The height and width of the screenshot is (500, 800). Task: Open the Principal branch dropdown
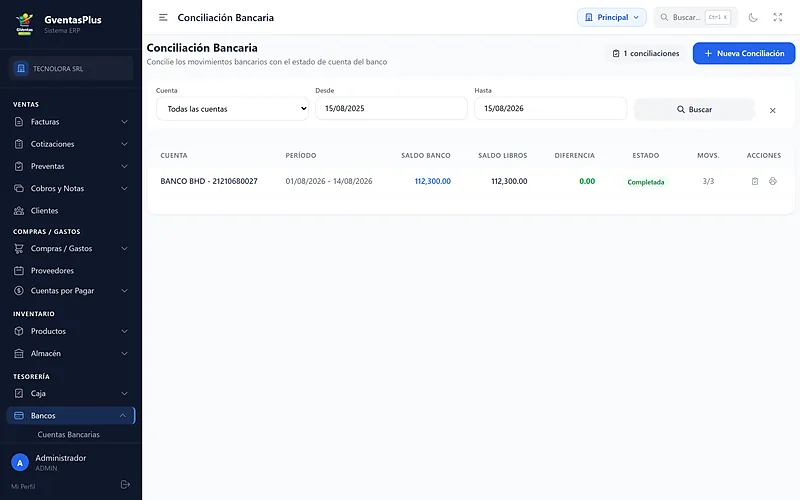coord(612,17)
